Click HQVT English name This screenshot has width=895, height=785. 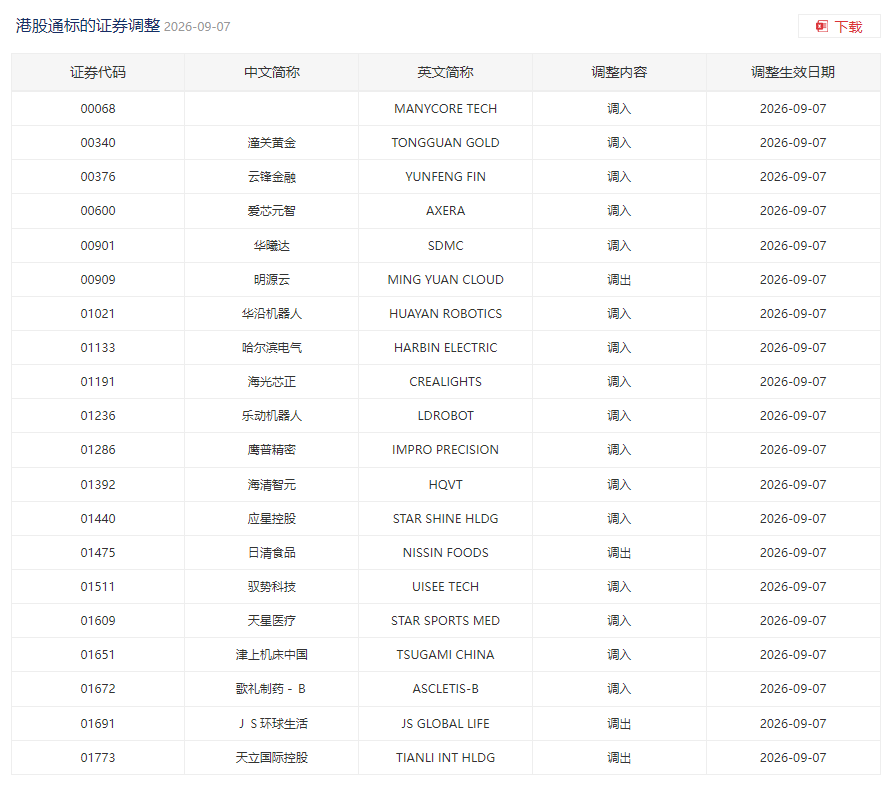click(445, 485)
